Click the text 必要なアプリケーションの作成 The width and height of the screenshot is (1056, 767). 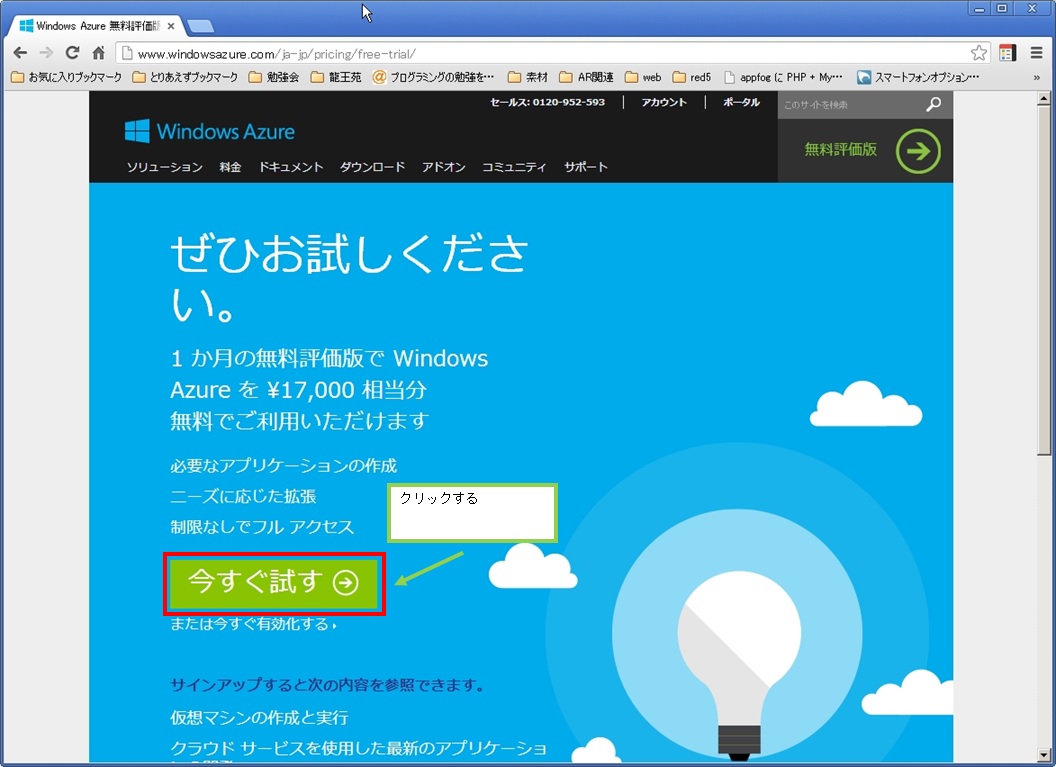(284, 466)
